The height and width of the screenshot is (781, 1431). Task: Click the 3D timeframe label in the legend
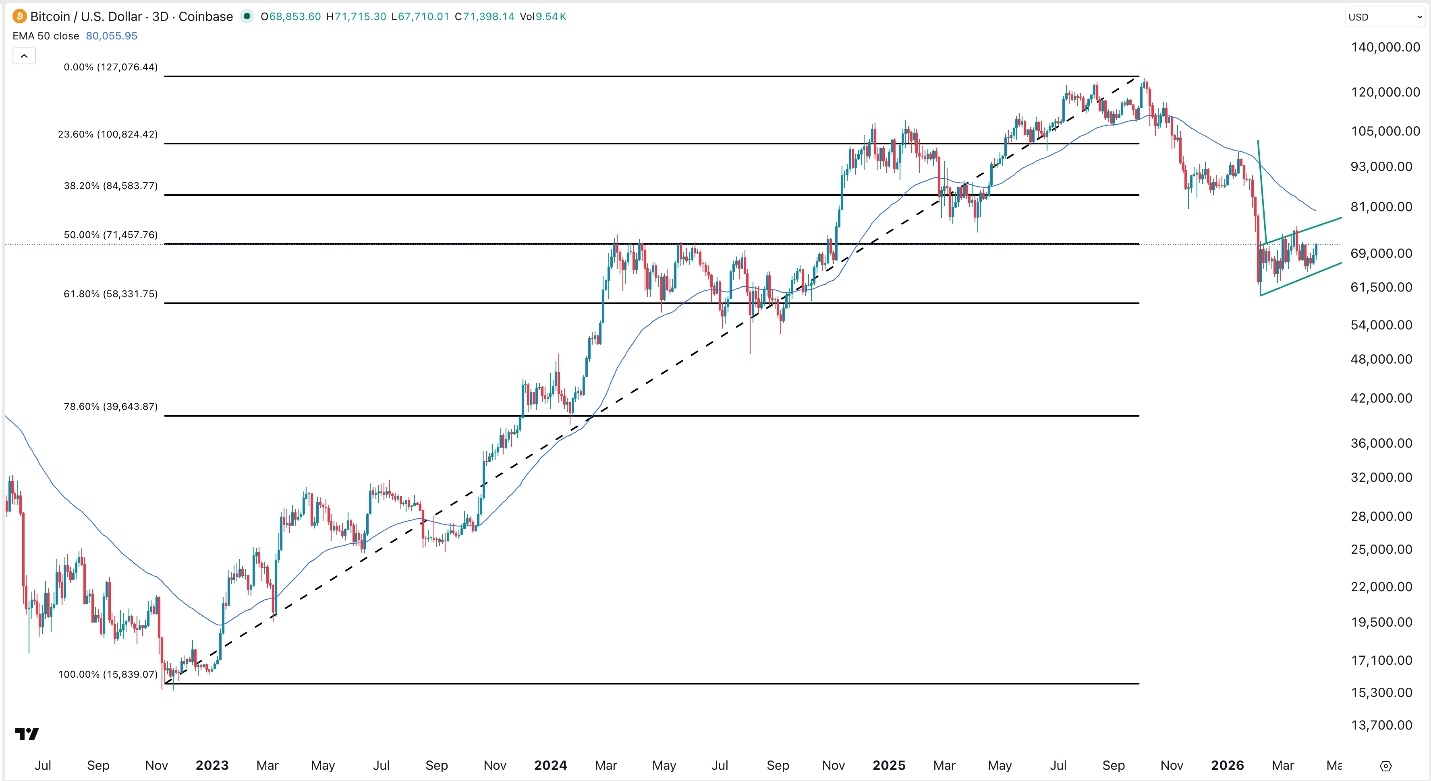tap(162, 16)
